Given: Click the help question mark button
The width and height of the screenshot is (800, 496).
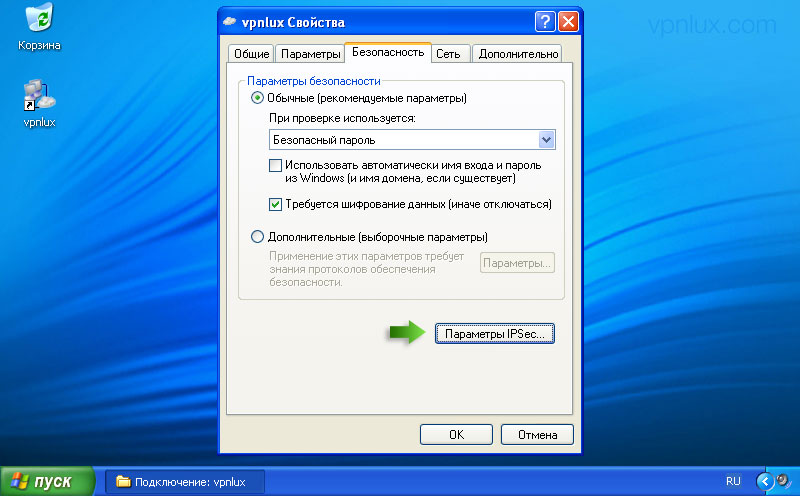Looking at the screenshot, I should pyautogui.click(x=545, y=22).
